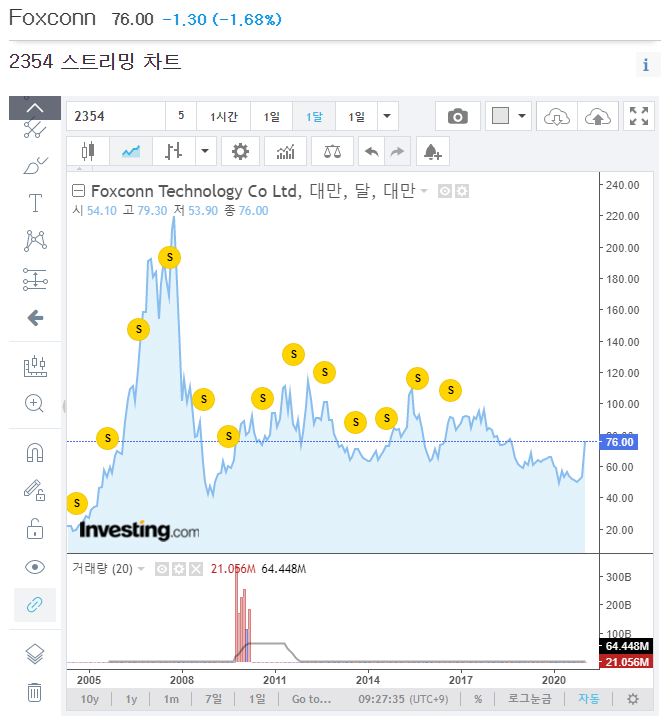Hide the 거래량 volume indicator

[x=161, y=569]
